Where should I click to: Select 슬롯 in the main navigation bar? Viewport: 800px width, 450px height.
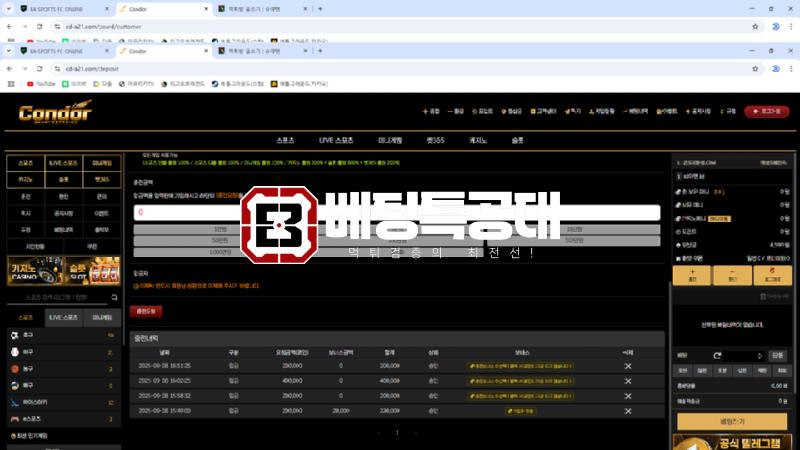(x=517, y=140)
